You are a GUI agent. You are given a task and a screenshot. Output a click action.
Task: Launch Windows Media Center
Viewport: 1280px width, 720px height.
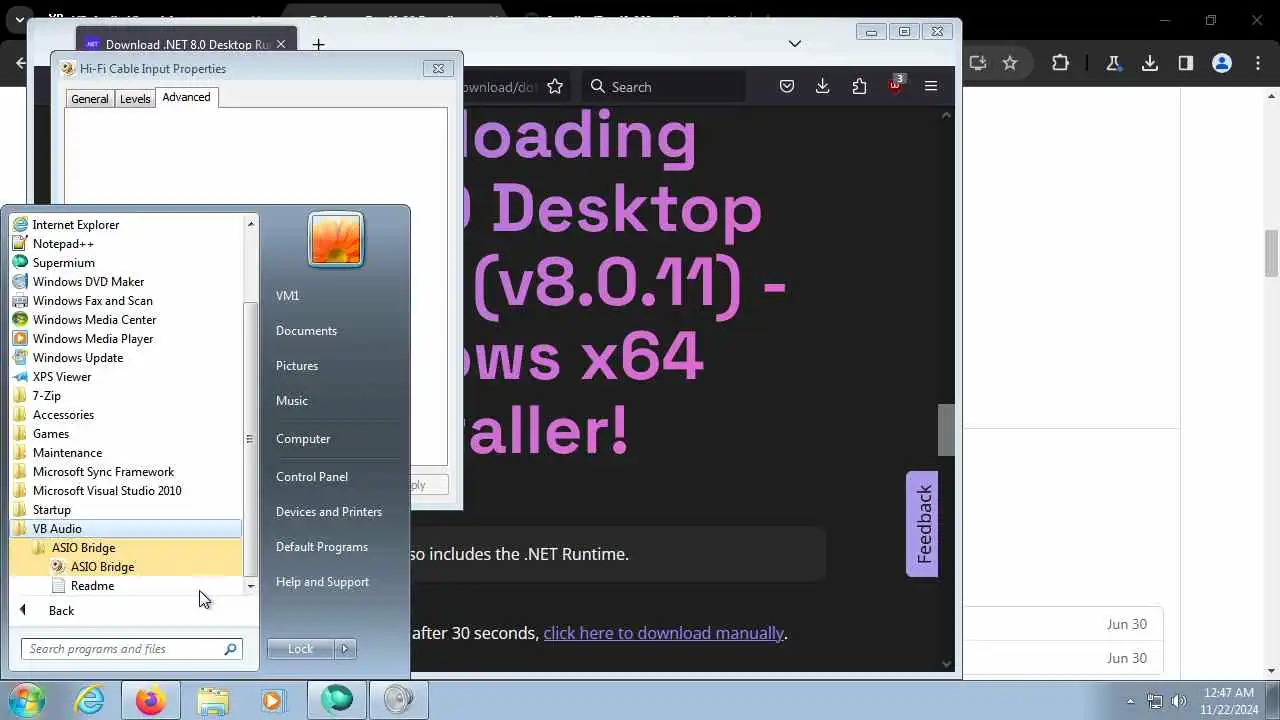pos(94,320)
